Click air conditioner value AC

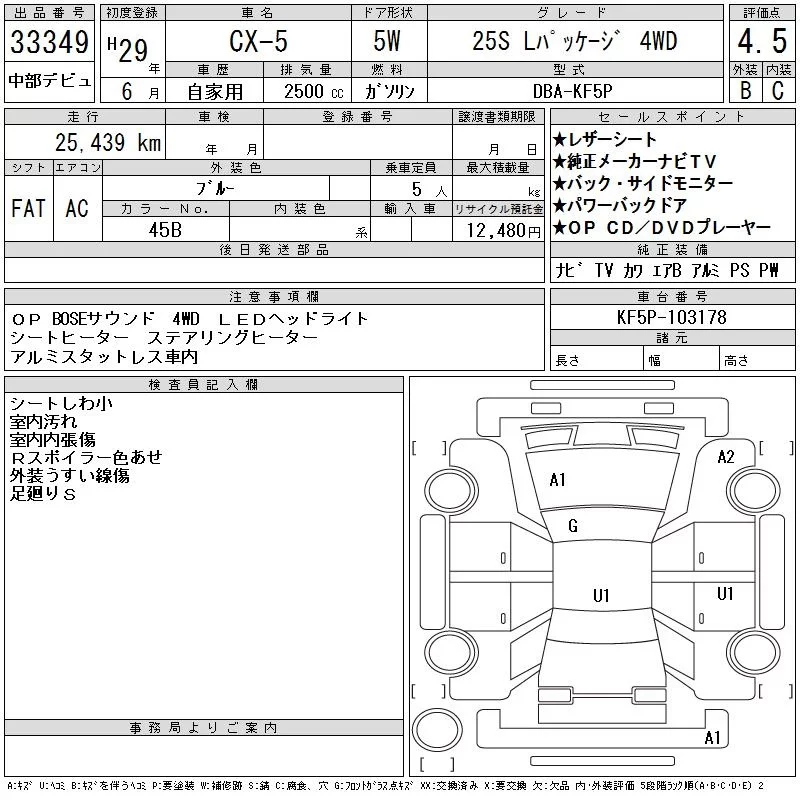(77, 208)
